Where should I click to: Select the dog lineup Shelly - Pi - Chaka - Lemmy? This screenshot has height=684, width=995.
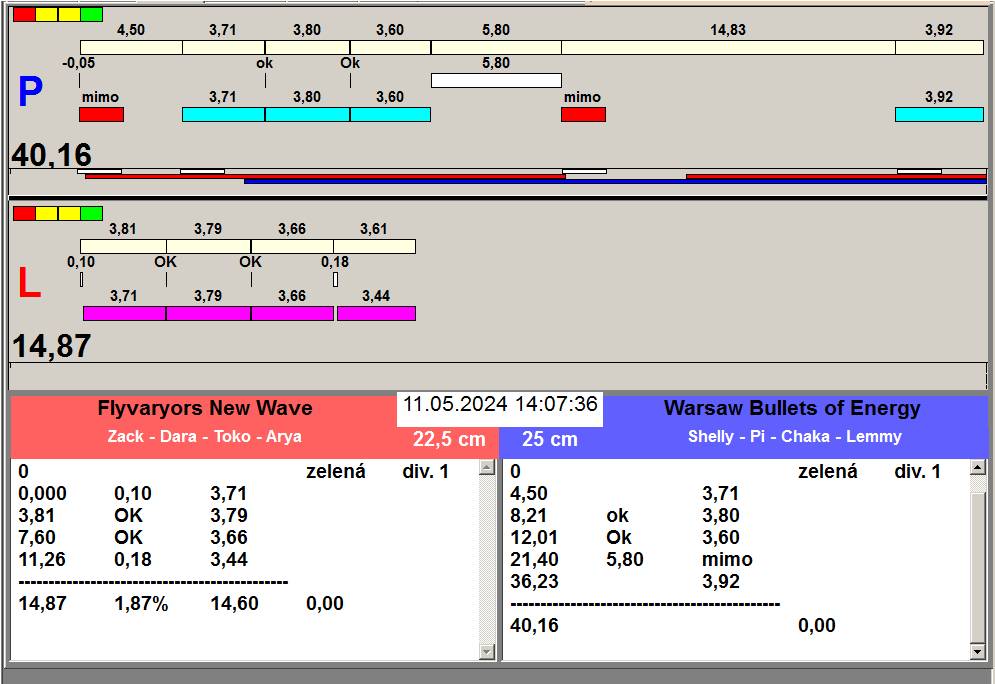pyautogui.click(x=794, y=437)
